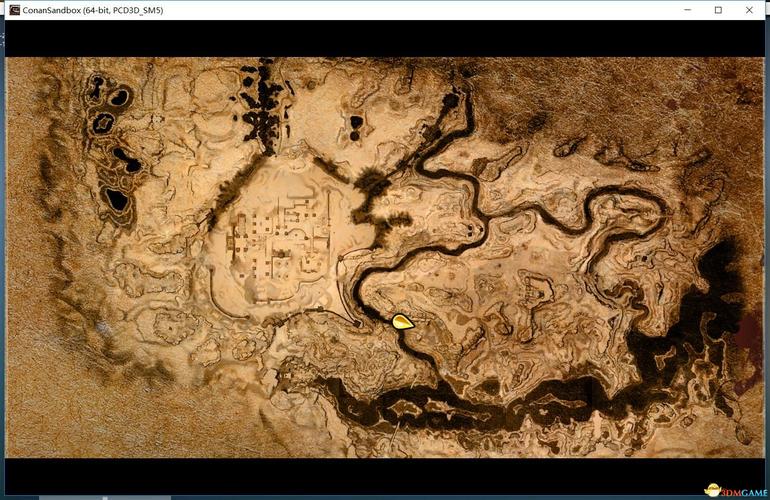The image size is (770, 500).
Task: Click the ConanSandbox window title text
Action: tap(93, 10)
